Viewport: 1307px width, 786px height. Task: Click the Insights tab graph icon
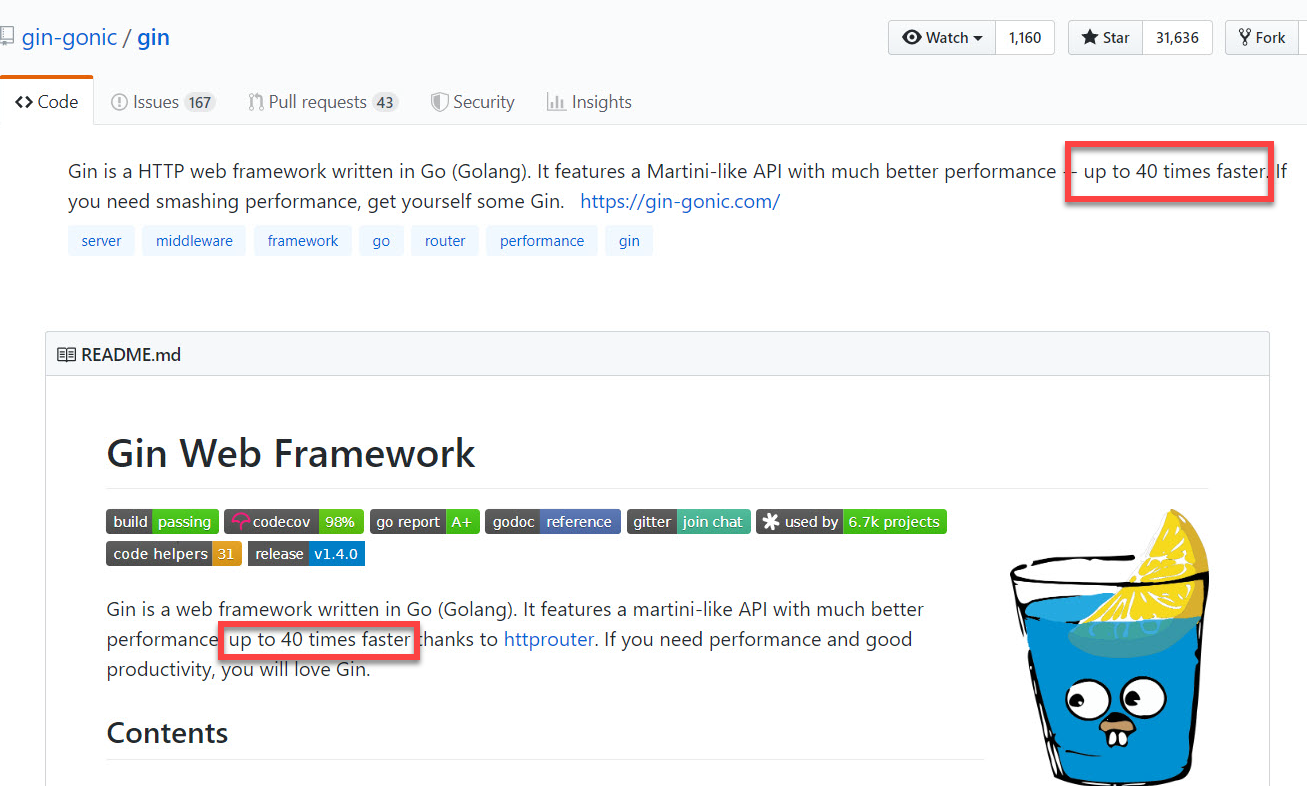pyautogui.click(x=556, y=102)
